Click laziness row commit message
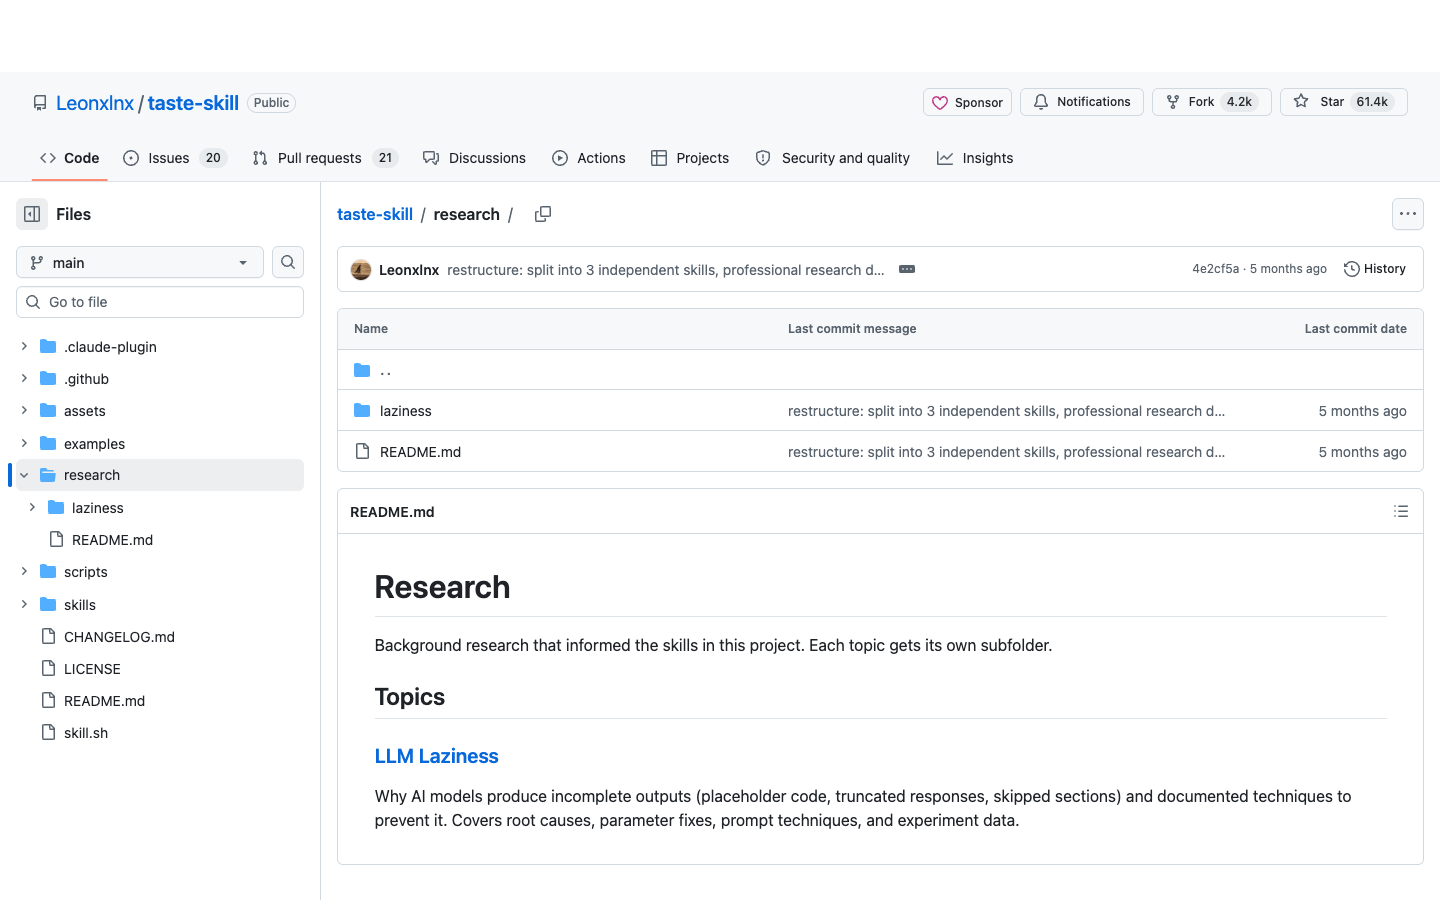1440x900 pixels. point(1006,411)
